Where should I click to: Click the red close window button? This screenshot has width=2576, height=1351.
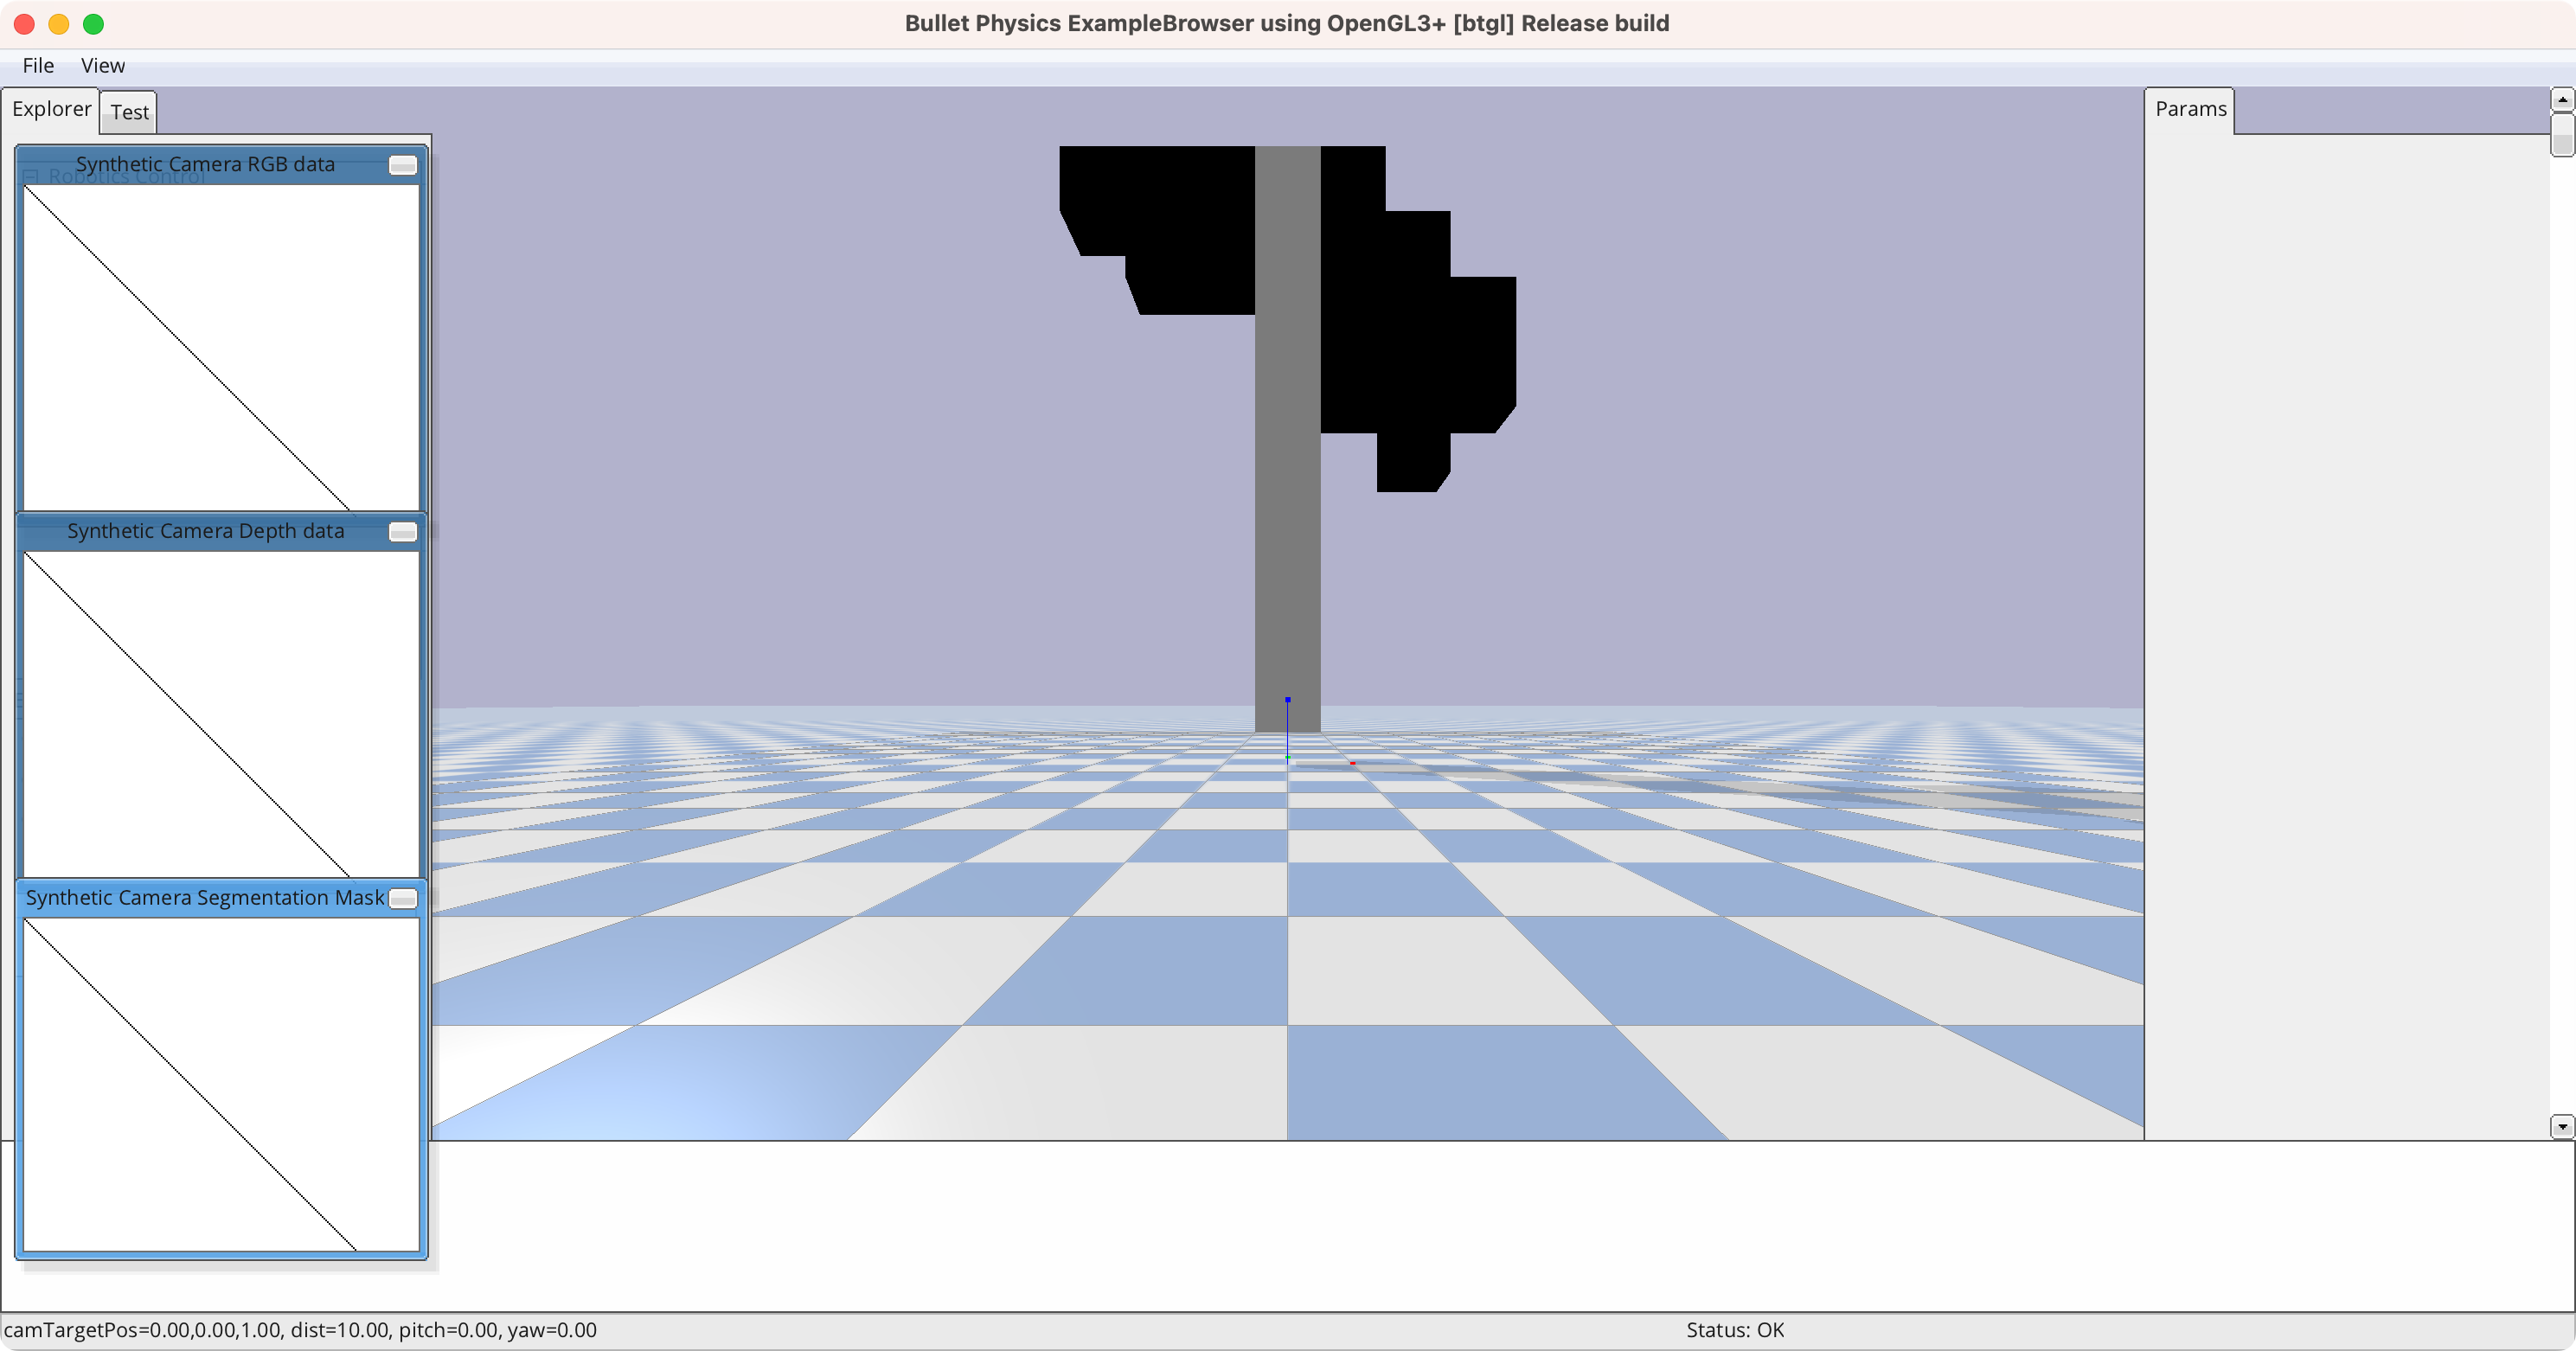pos(25,24)
